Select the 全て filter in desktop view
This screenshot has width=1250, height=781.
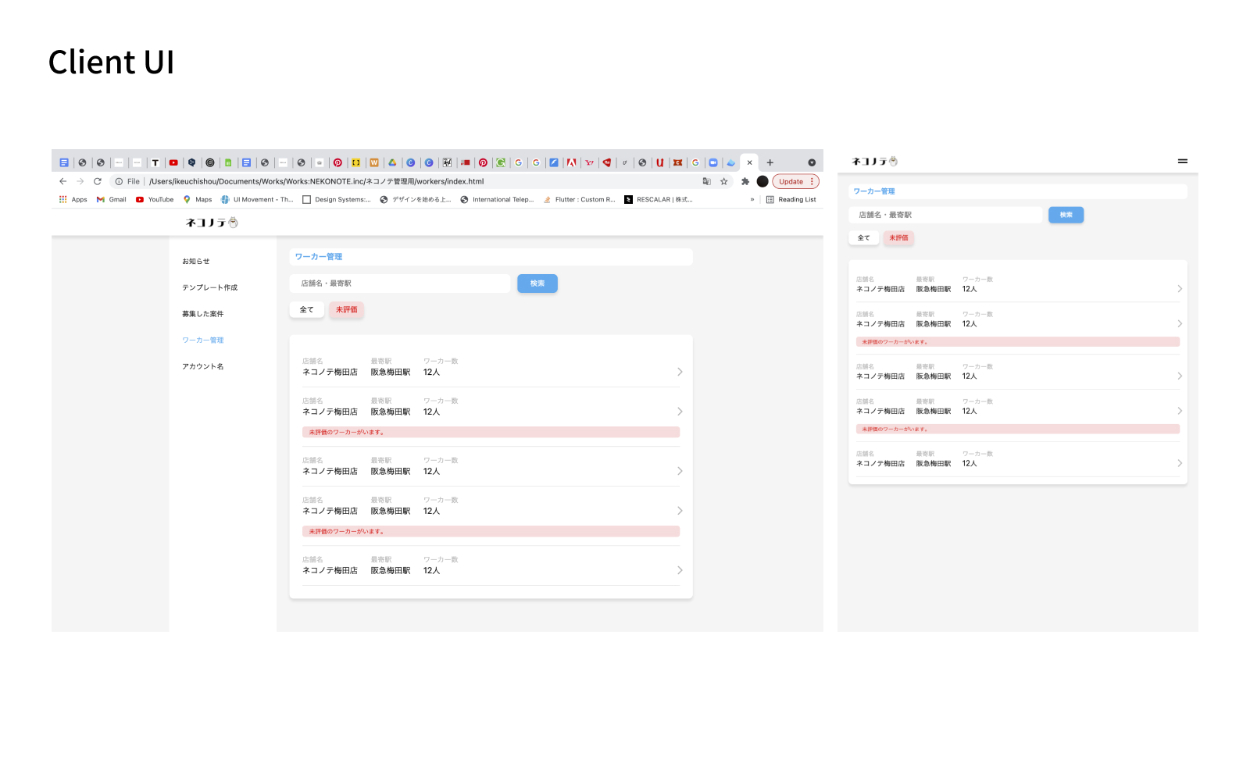click(x=307, y=310)
